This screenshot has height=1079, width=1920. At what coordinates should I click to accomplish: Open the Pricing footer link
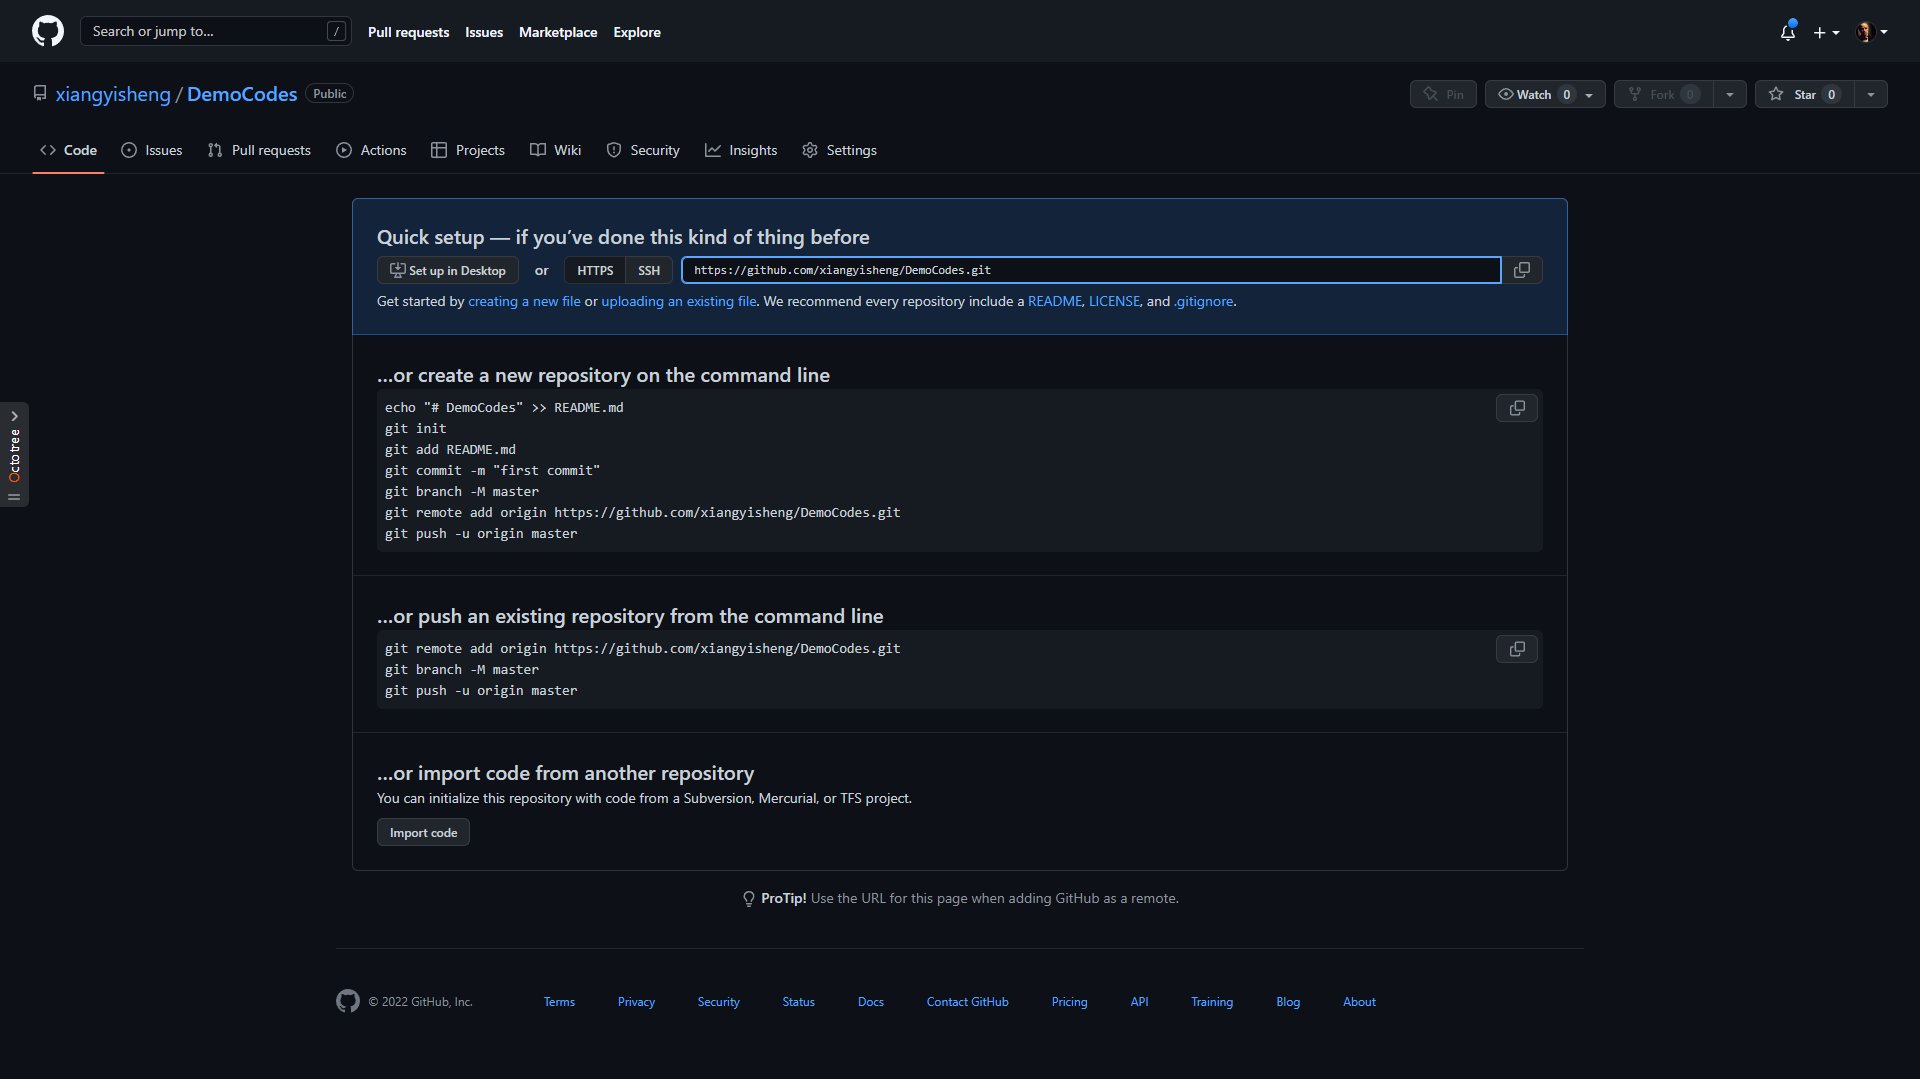pos(1069,1002)
